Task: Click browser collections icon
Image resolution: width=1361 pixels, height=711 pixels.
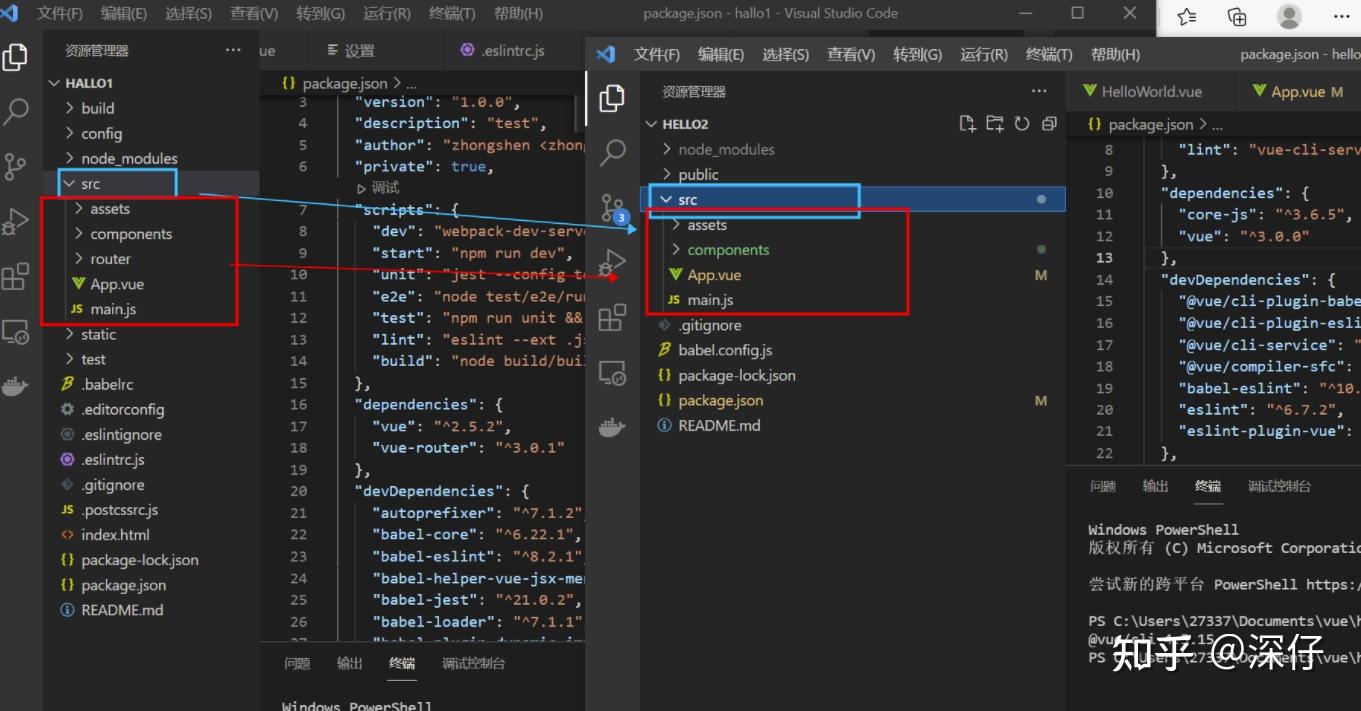Action: click(x=1237, y=16)
